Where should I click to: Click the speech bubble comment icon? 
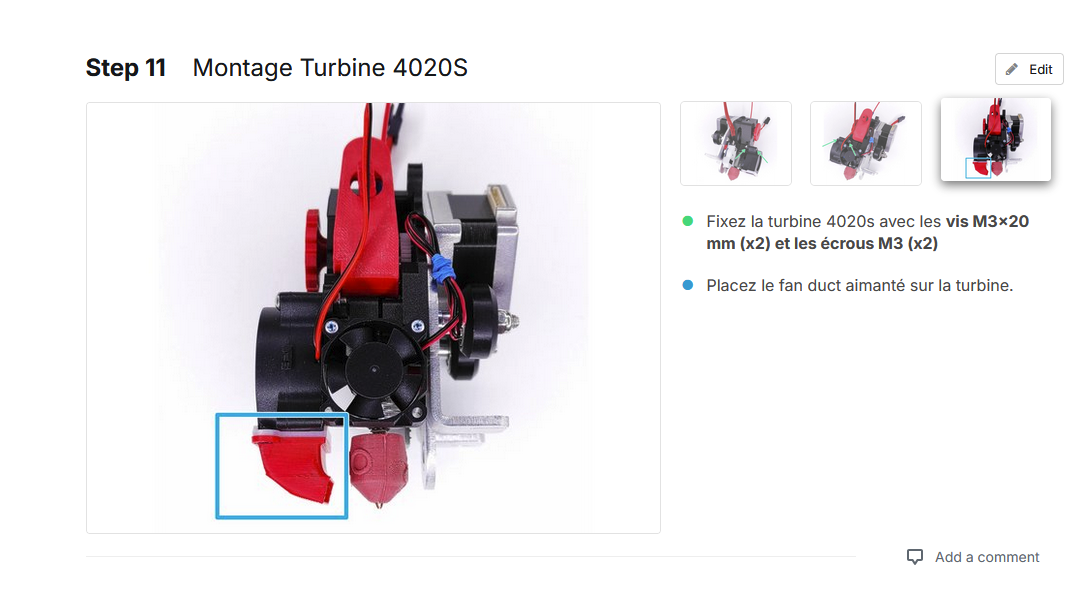(915, 557)
